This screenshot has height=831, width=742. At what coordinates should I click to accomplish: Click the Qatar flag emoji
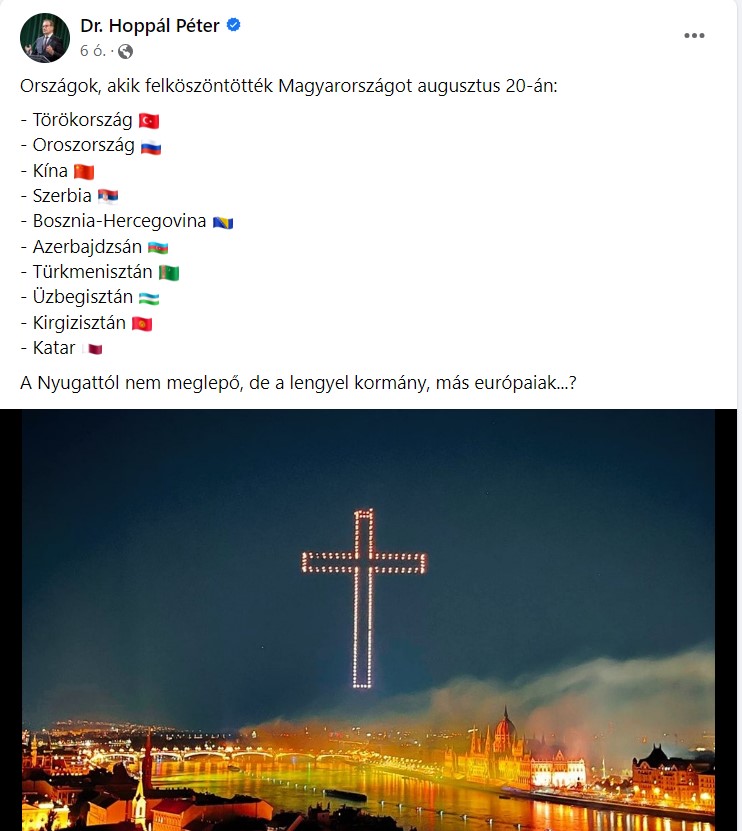92,349
